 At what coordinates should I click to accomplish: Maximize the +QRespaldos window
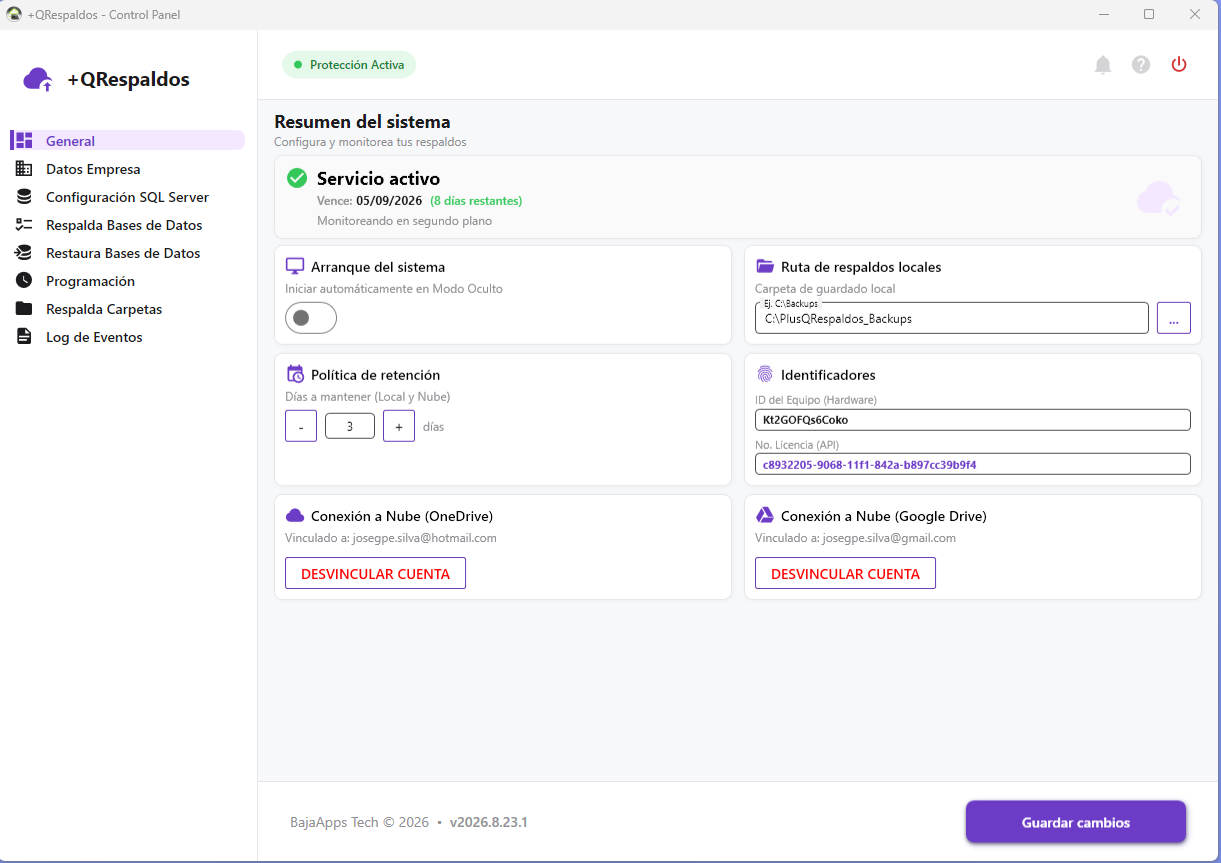coord(1149,14)
